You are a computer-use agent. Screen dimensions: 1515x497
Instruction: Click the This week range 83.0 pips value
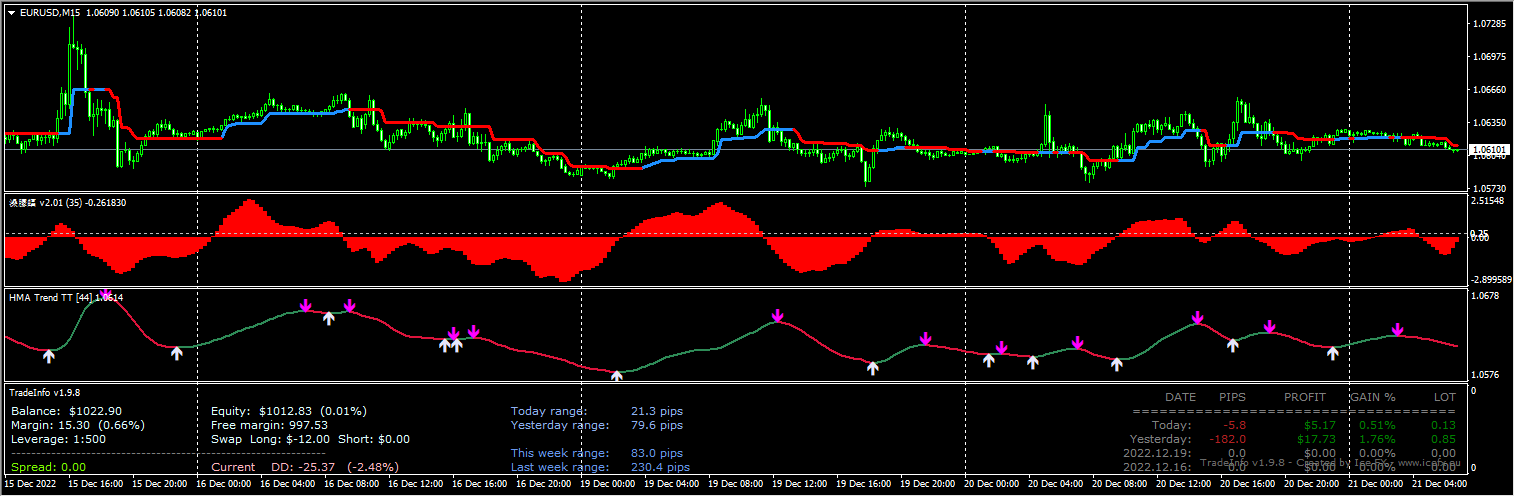pyautogui.click(x=657, y=453)
